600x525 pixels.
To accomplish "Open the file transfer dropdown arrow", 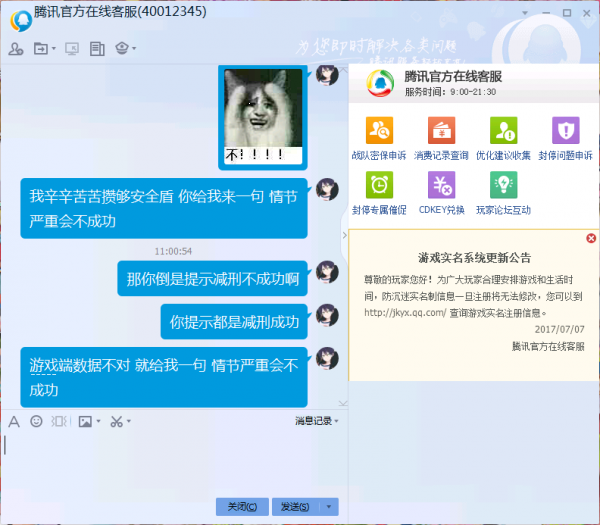I will (x=54, y=49).
